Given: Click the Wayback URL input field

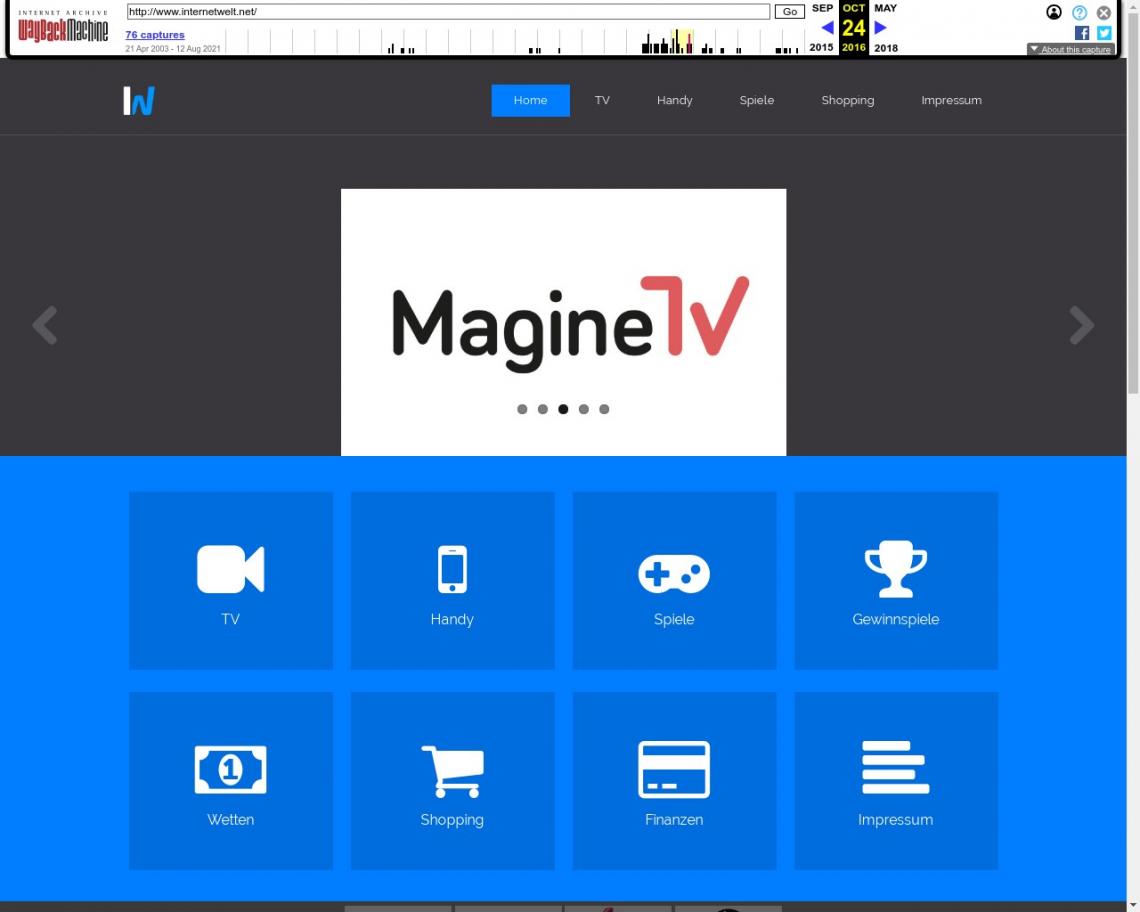Looking at the screenshot, I should 448,12.
